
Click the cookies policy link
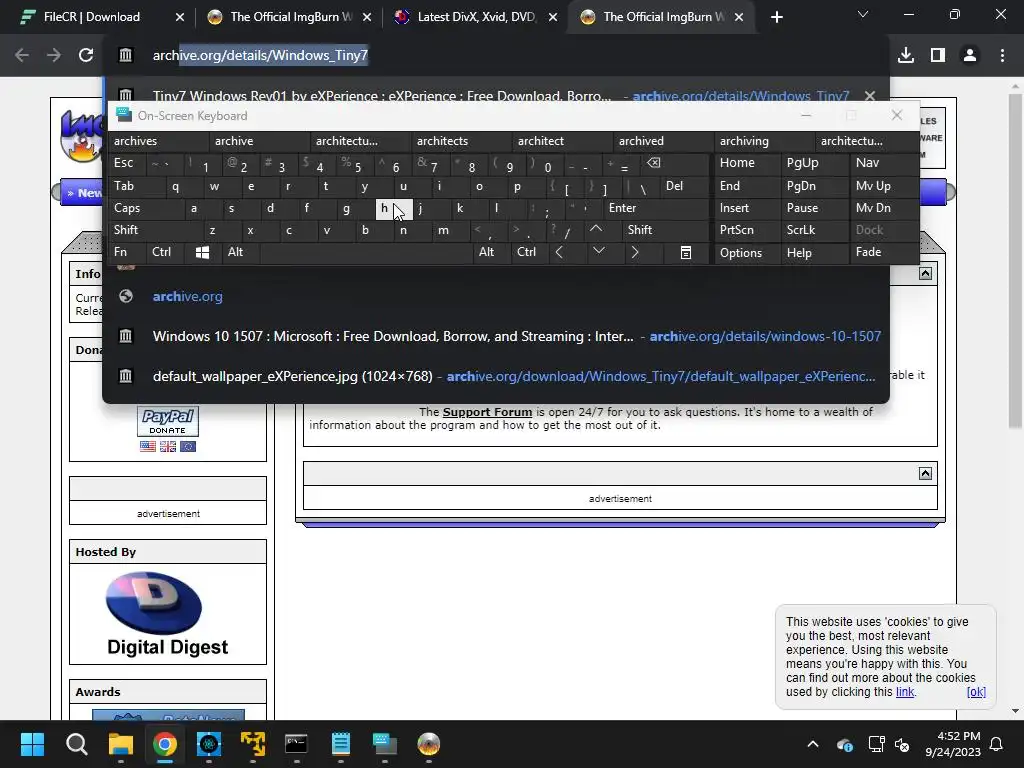coord(904,692)
